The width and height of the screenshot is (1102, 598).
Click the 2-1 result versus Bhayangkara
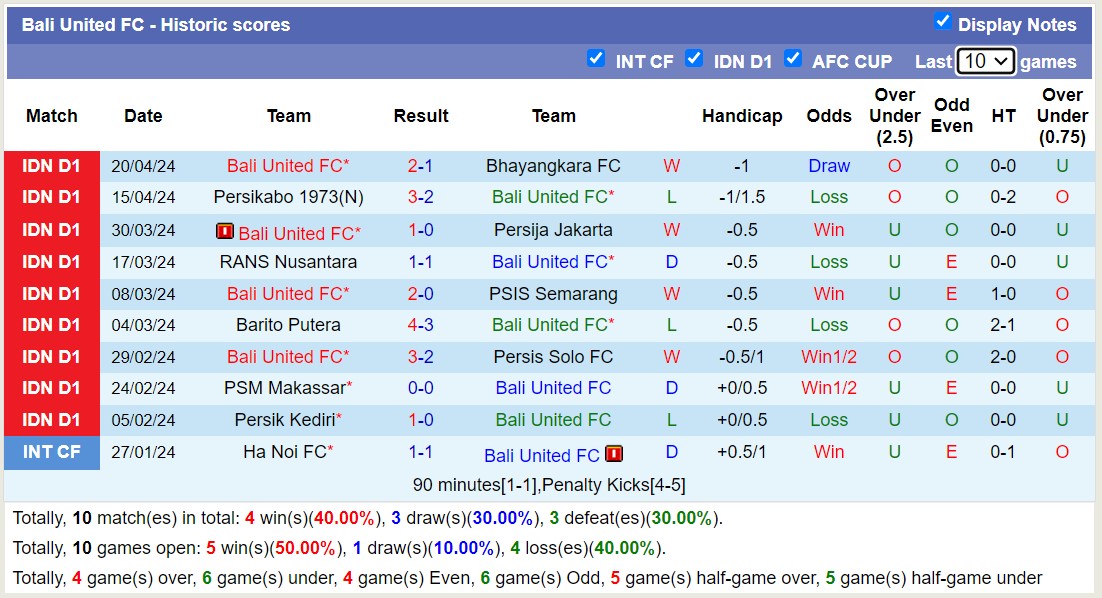tap(420, 166)
